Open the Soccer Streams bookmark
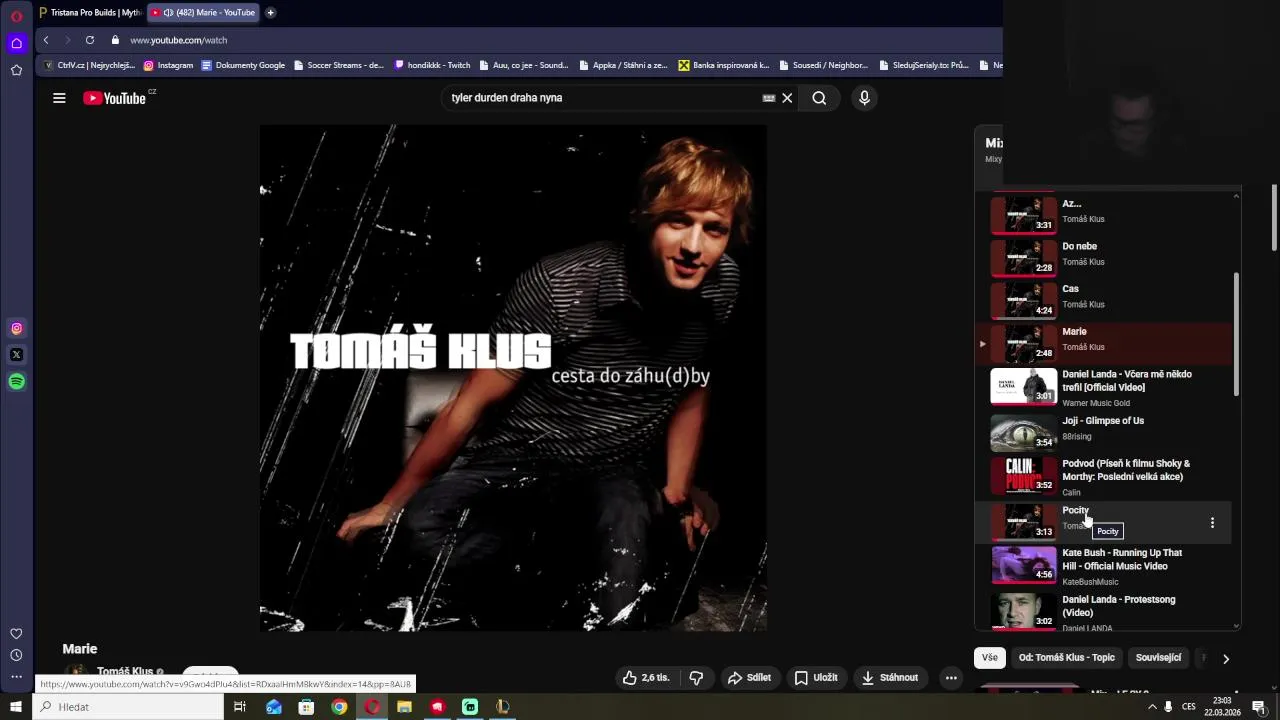The width and height of the screenshot is (1280, 720). click(338, 65)
